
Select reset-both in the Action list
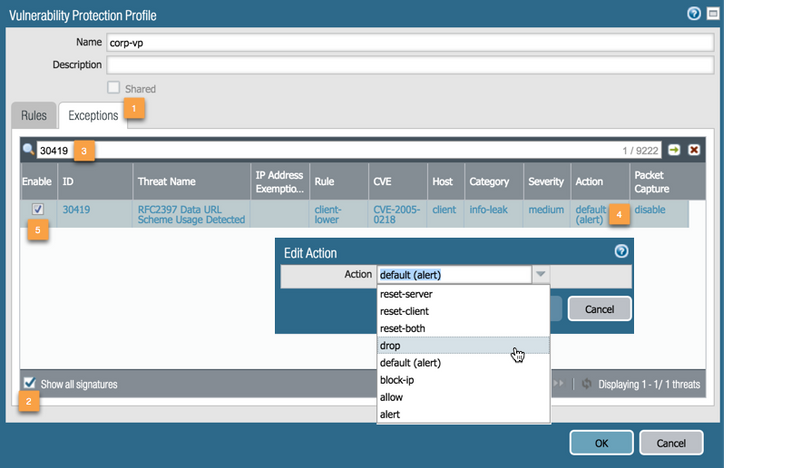pyautogui.click(x=402, y=328)
